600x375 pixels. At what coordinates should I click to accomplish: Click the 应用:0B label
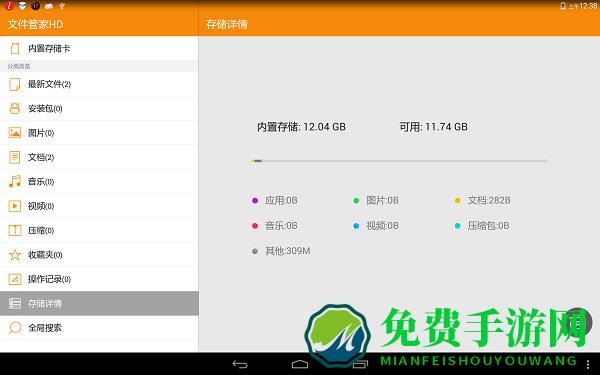[281, 201]
